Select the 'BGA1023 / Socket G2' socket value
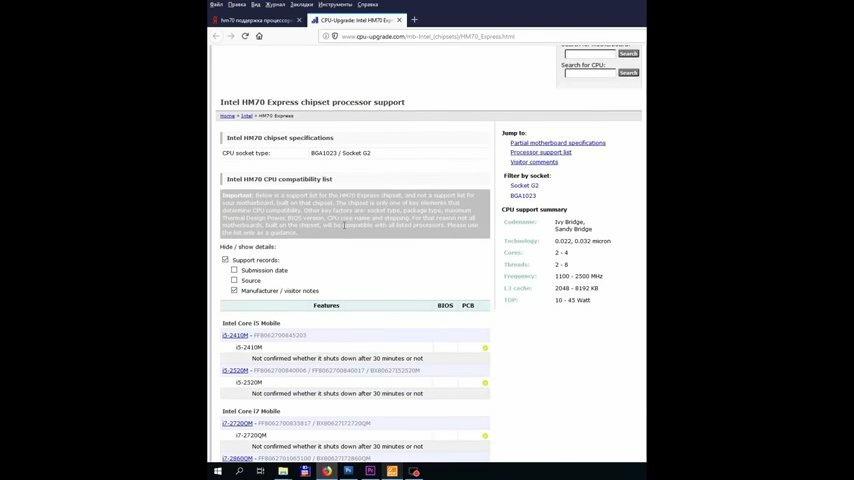The width and height of the screenshot is (854, 480). [340, 153]
